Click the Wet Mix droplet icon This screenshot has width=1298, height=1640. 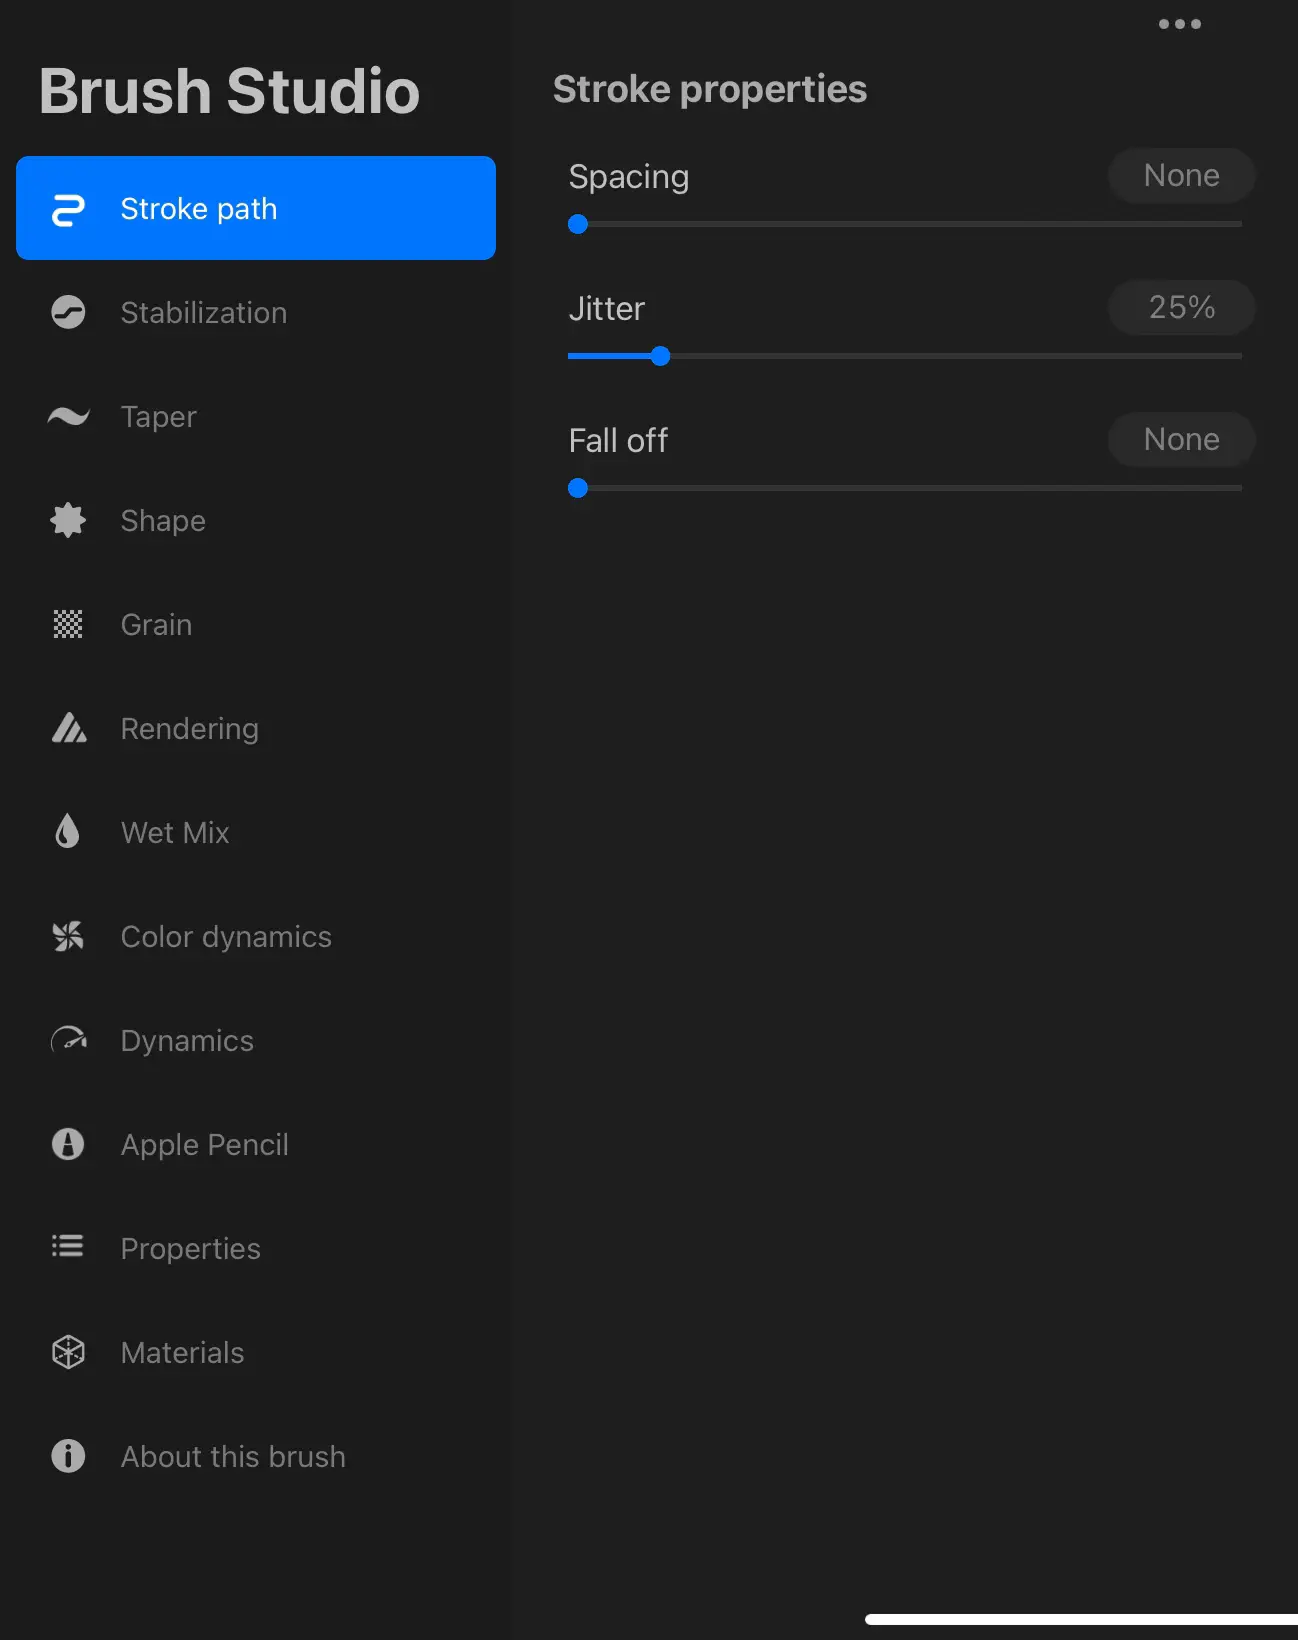(x=68, y=832)
